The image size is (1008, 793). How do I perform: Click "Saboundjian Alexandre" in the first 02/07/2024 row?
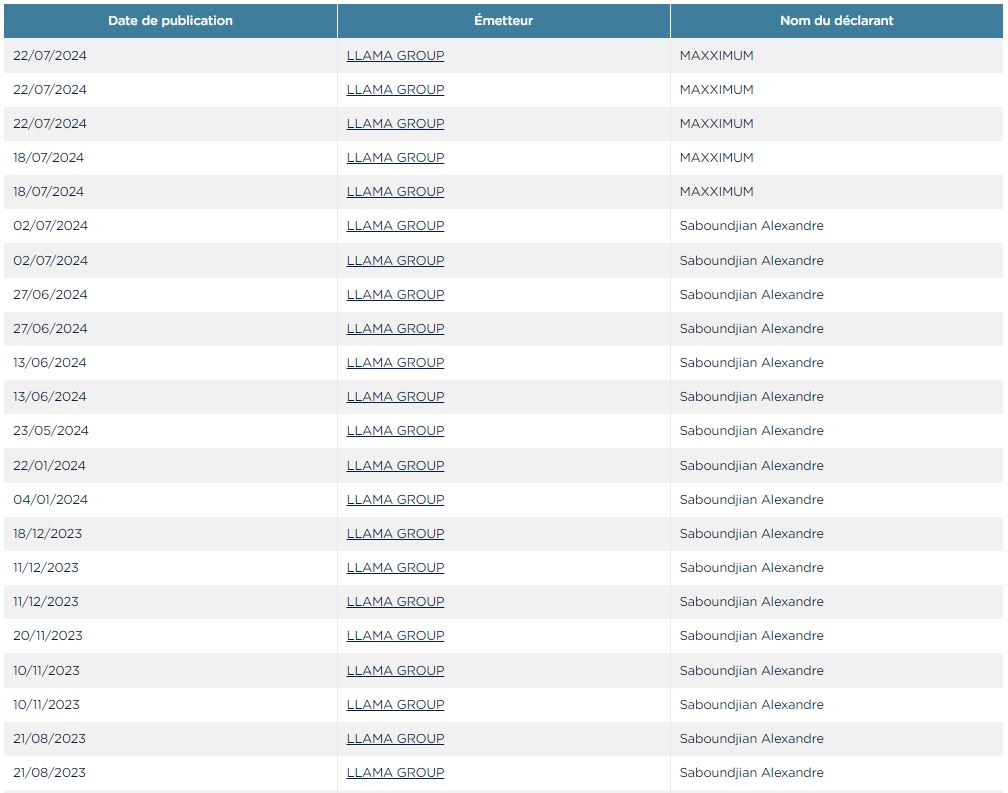(x=752, y=226)
